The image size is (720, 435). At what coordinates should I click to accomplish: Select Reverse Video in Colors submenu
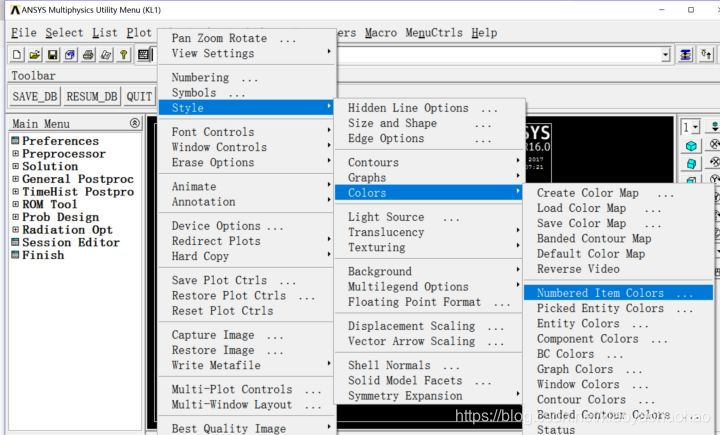pos(618,269)
